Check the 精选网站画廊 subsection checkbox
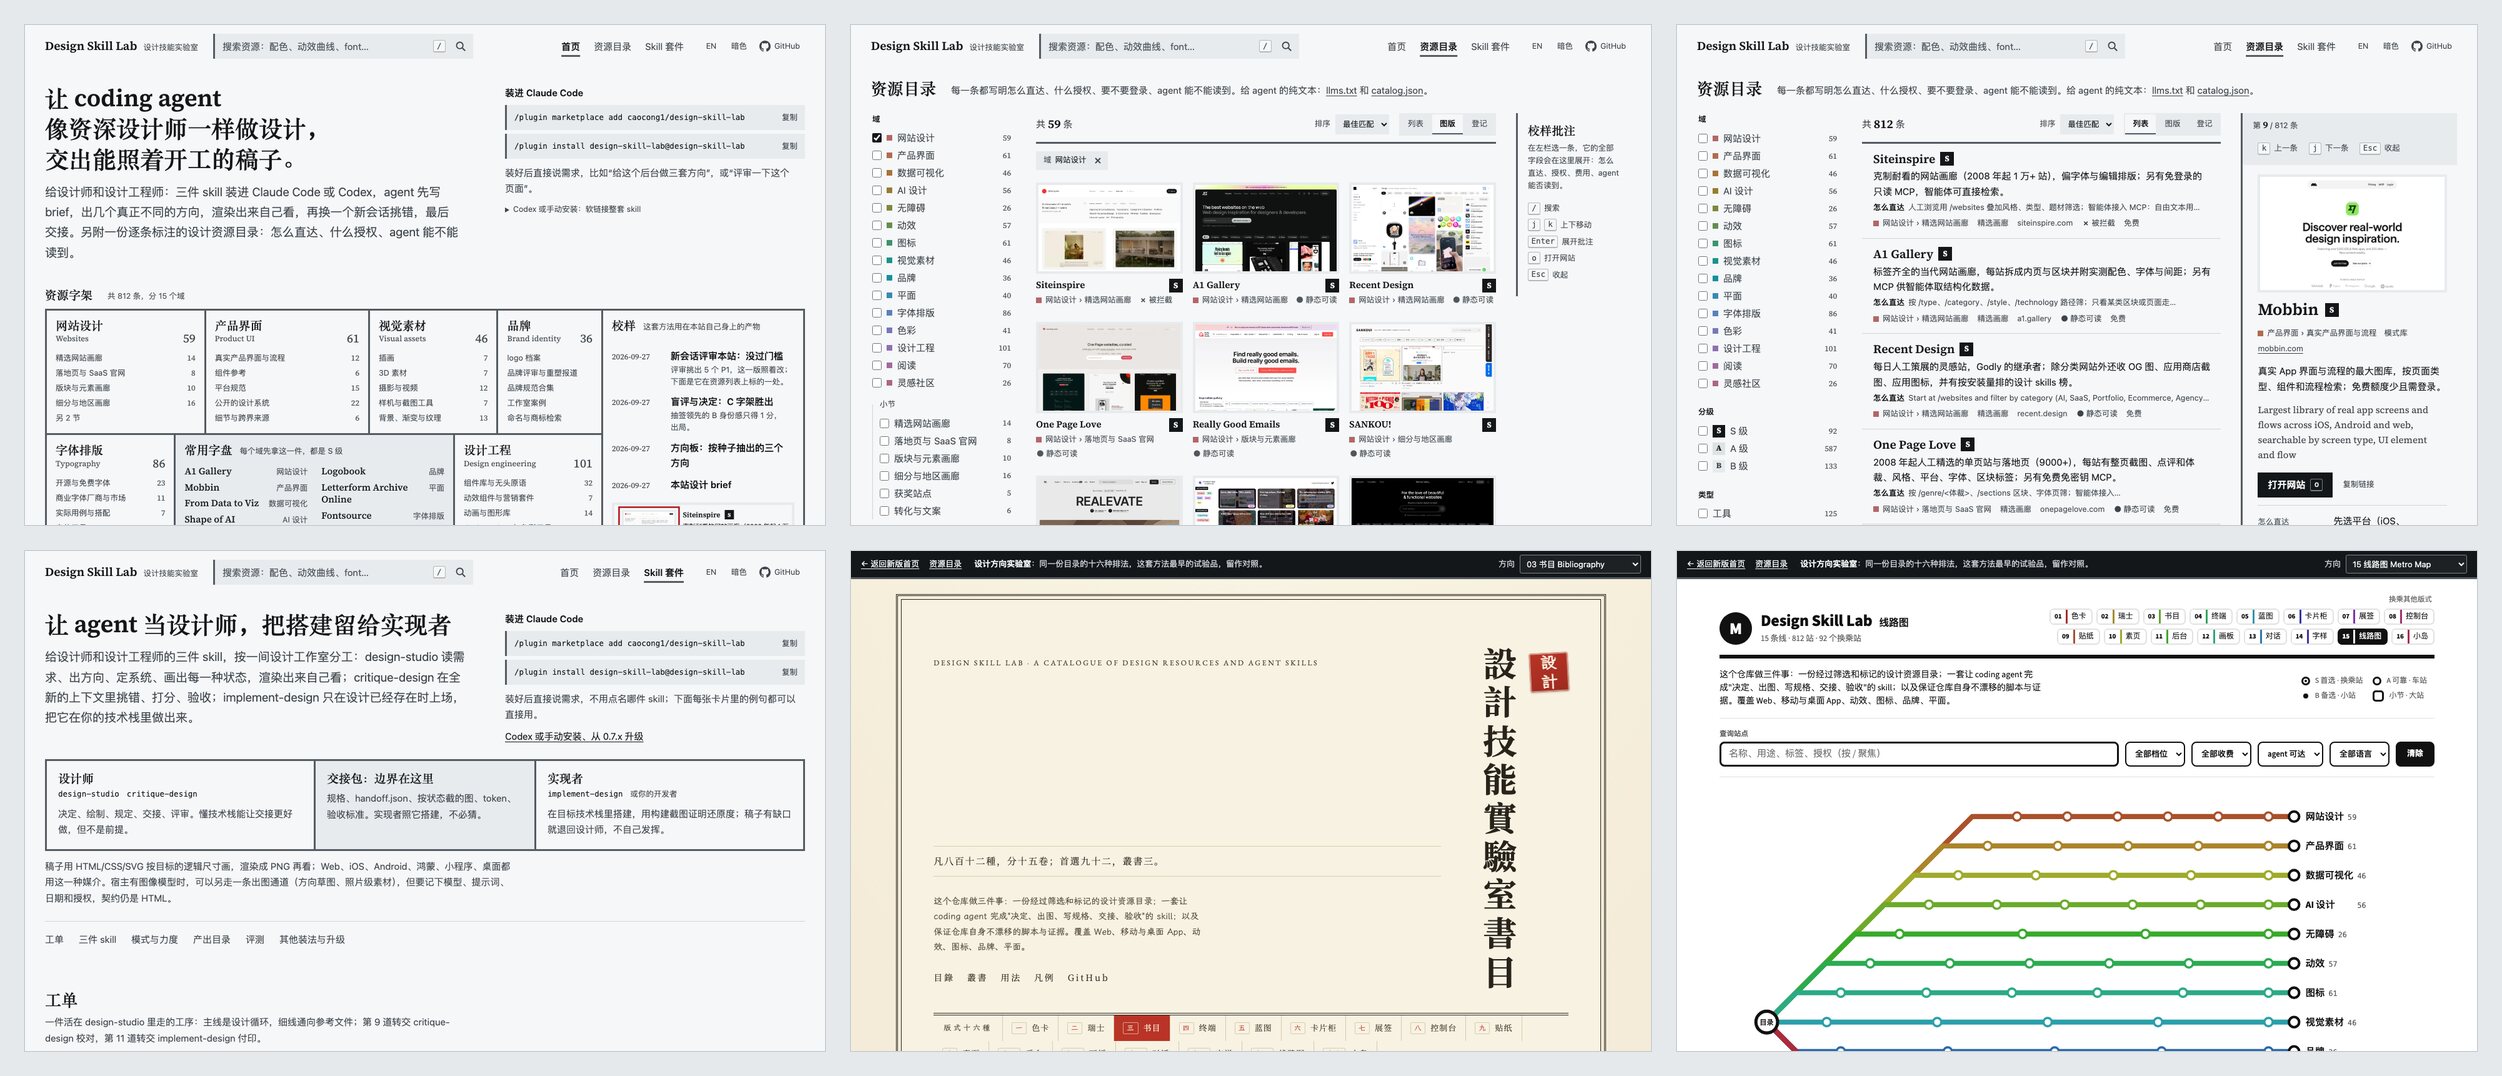 [884, 423]
